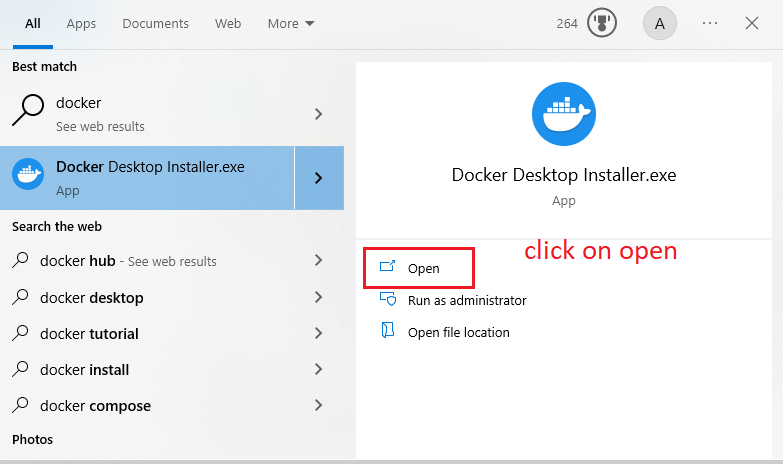Image resolution: width=783 pixels, height=464 pixels.
Task: Click the rewards trophy badge icon
Action: [x=601, y=23]
